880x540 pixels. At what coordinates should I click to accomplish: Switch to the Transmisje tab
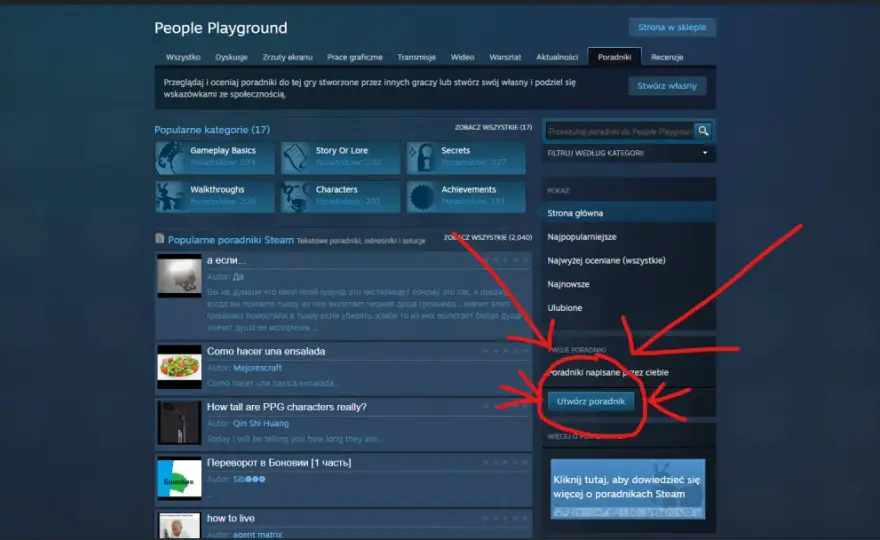coord(416,57)
